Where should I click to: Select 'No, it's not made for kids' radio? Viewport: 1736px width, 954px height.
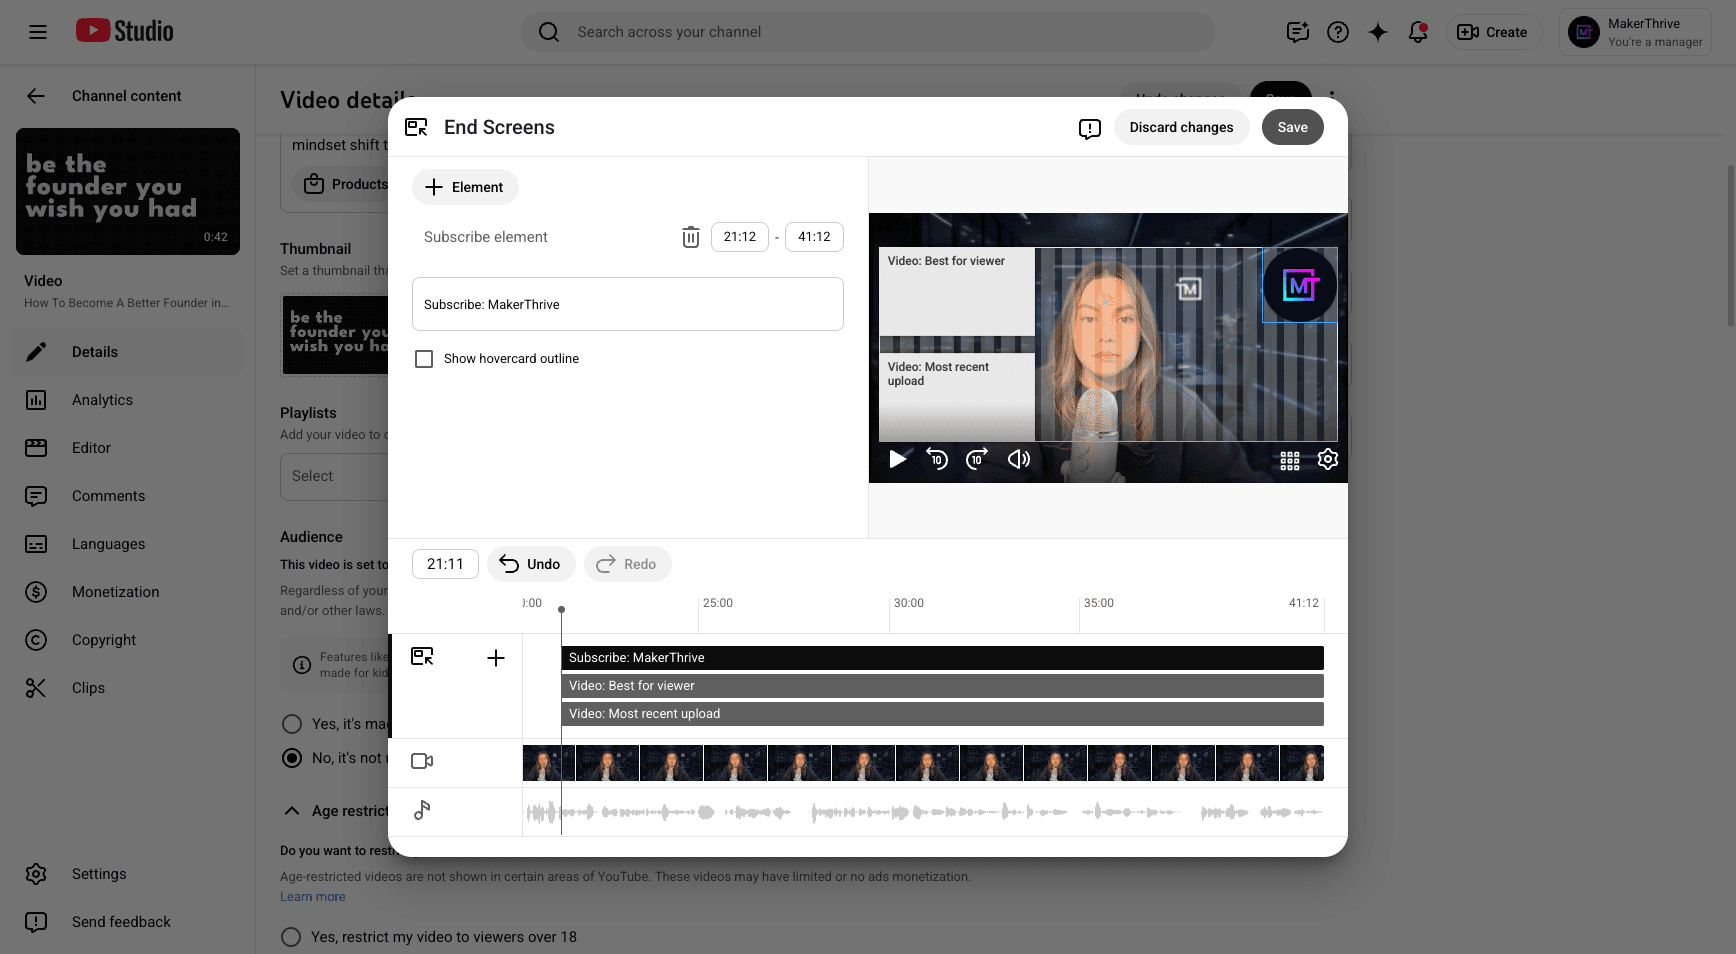292,758
